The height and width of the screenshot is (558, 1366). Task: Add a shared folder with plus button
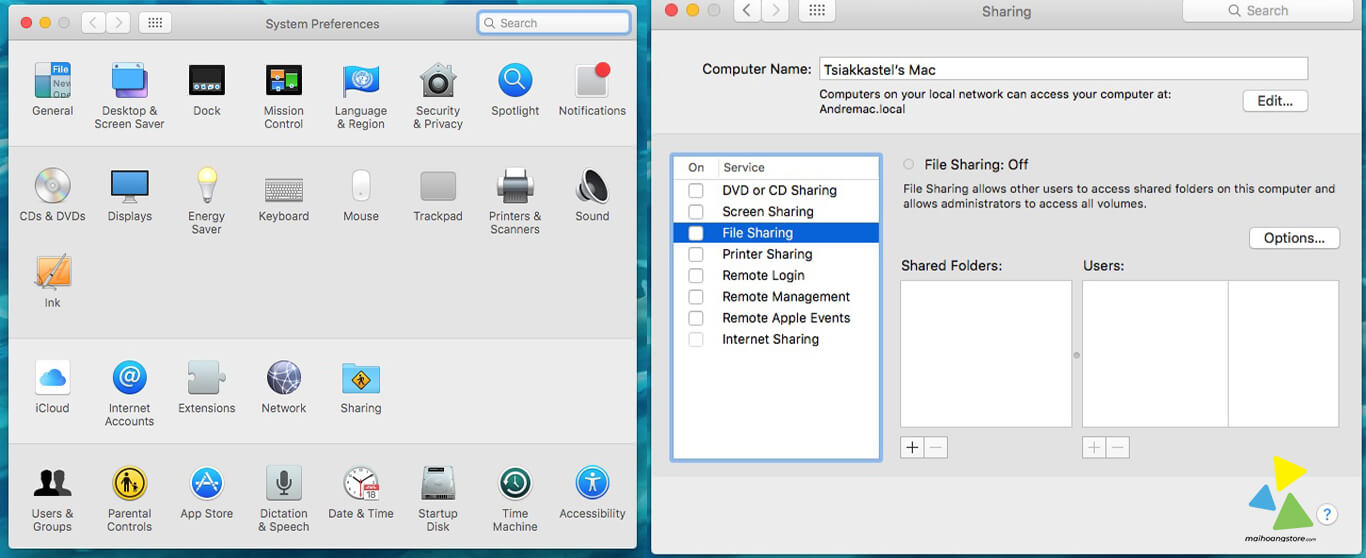point(912,448)
